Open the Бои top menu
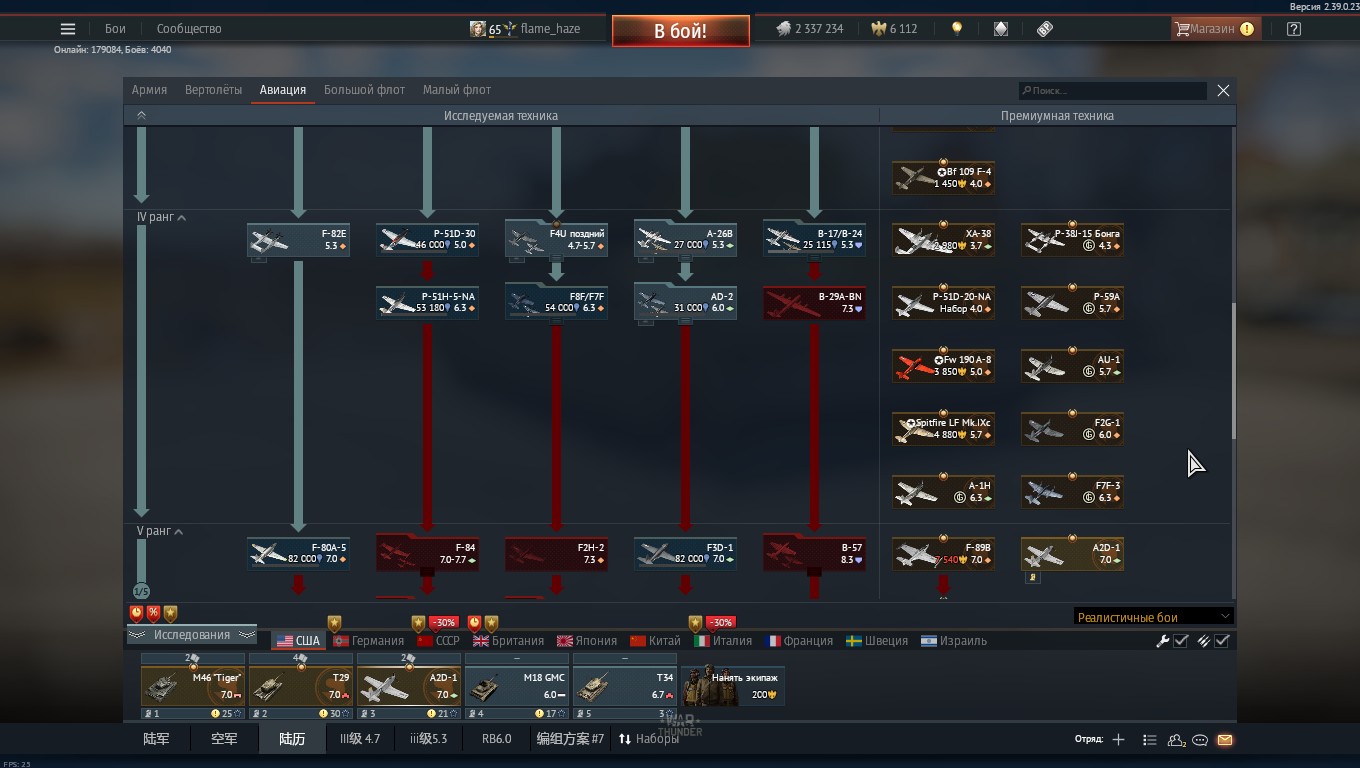This screenshot has height=768, width=1360. point(115,29)
